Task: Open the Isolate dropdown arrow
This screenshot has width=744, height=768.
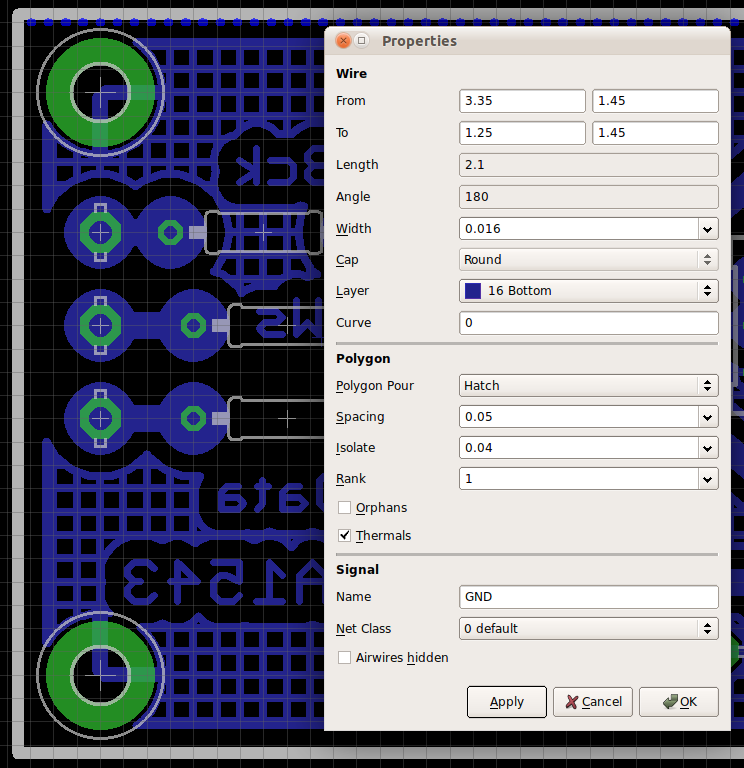Action: (x=708, y=448)
